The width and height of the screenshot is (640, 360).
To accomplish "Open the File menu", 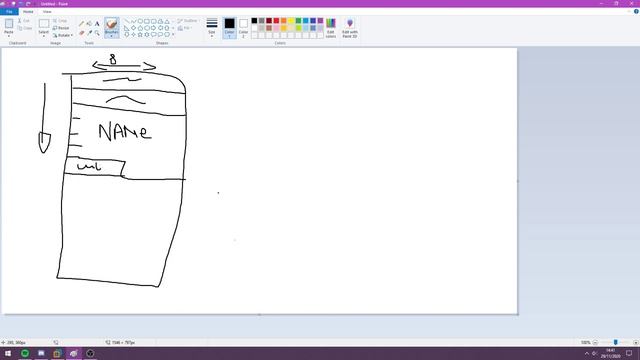I will (9, 11).
